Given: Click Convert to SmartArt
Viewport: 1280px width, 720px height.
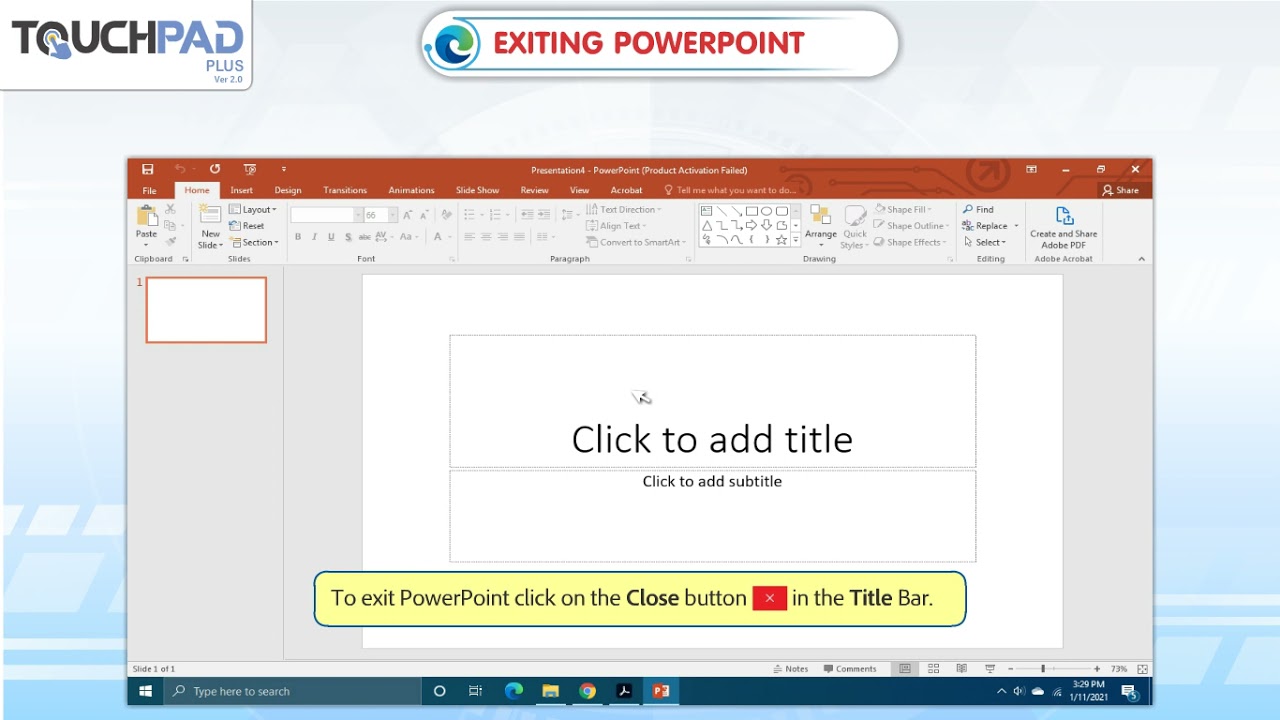Looking at the screenshot, I should pos(637,242).
